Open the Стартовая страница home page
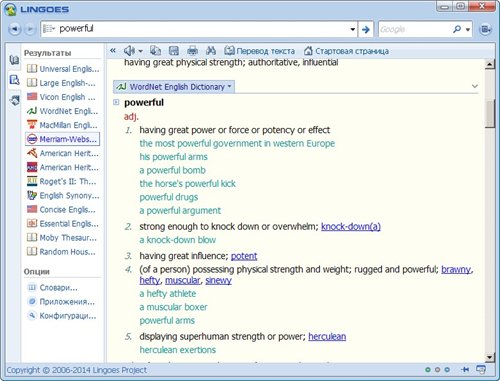 (x=346, y=51)
